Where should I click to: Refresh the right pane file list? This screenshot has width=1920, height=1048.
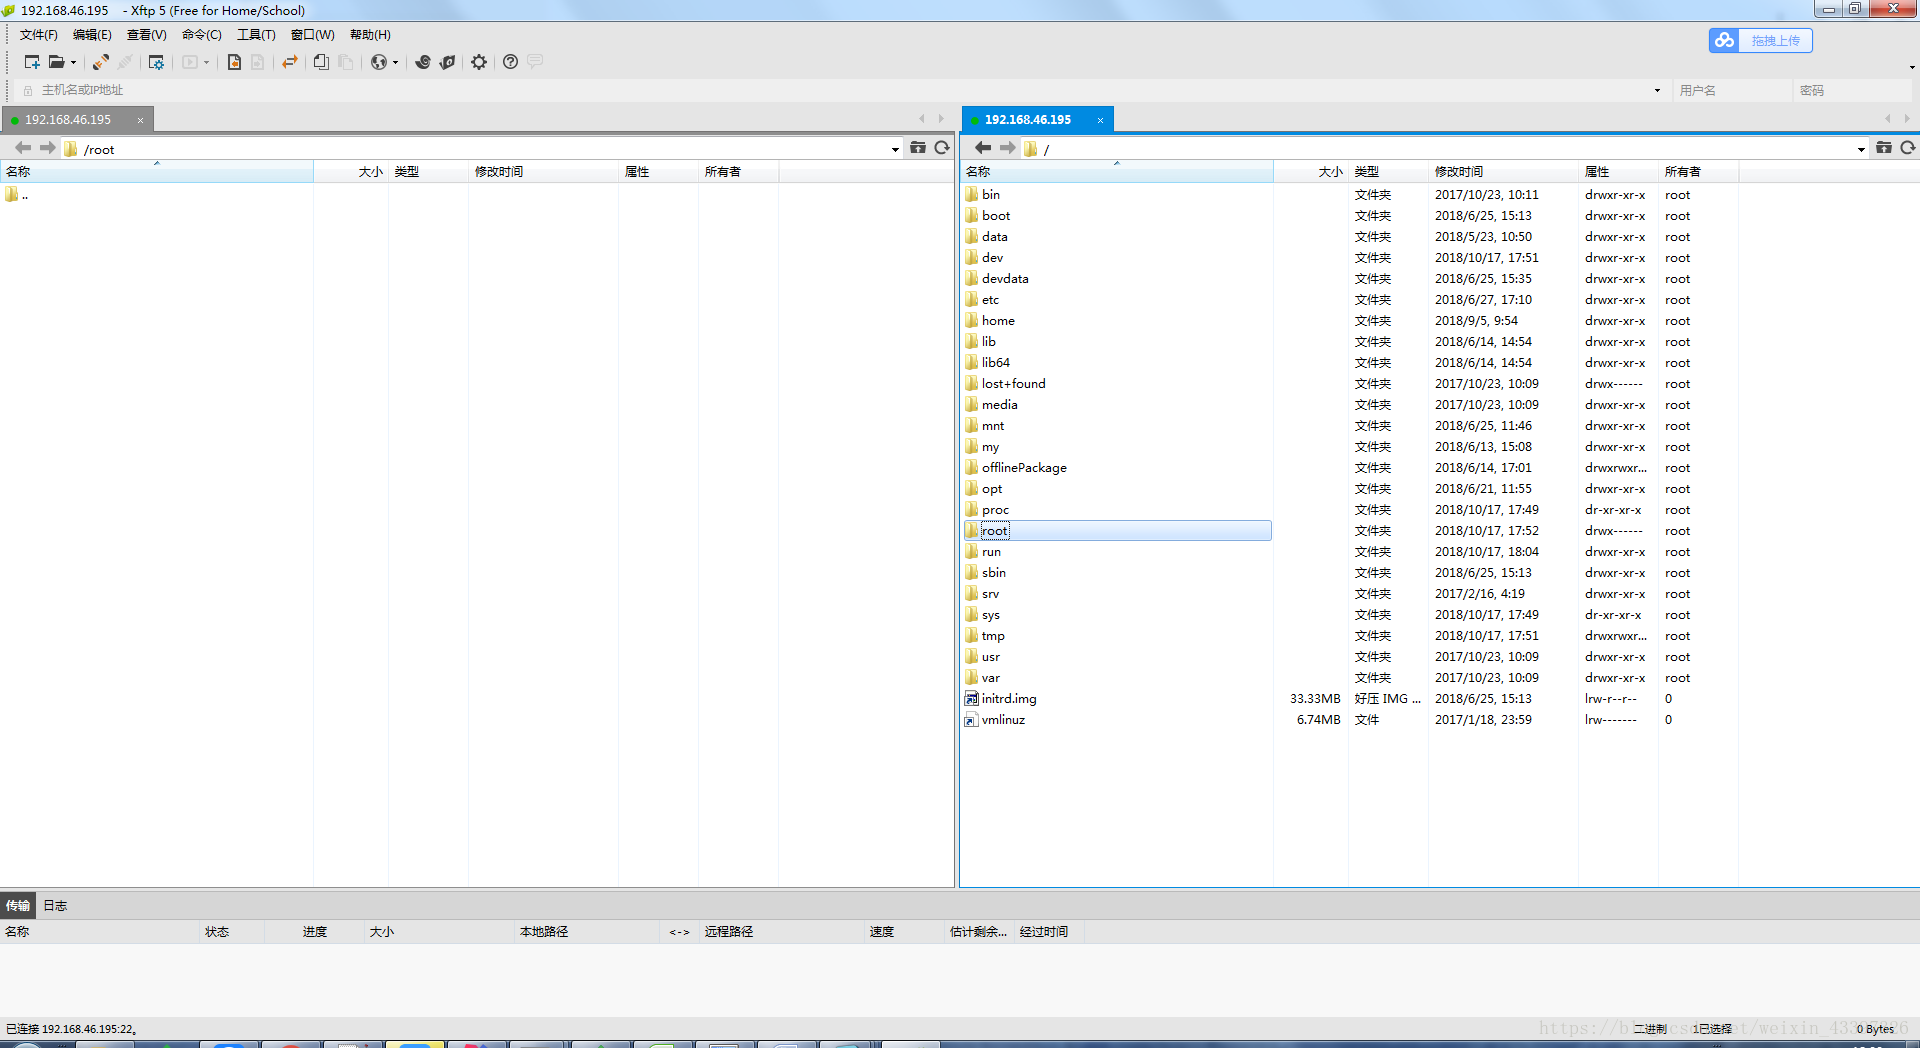[x=1907, y=148]
